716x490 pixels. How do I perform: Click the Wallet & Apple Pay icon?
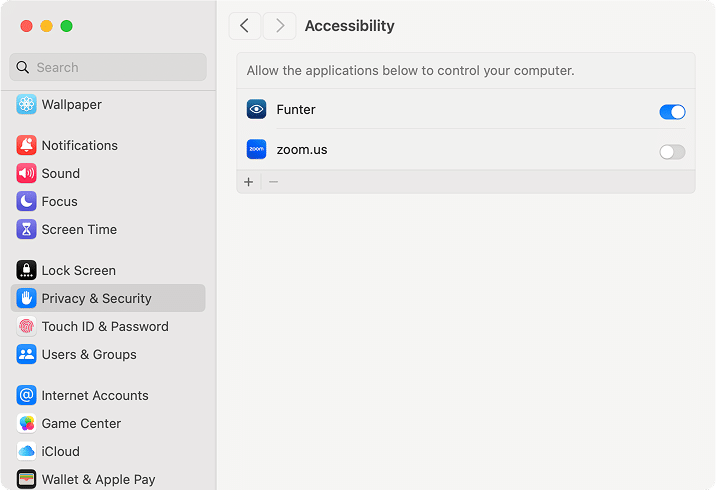coord(26,479)
